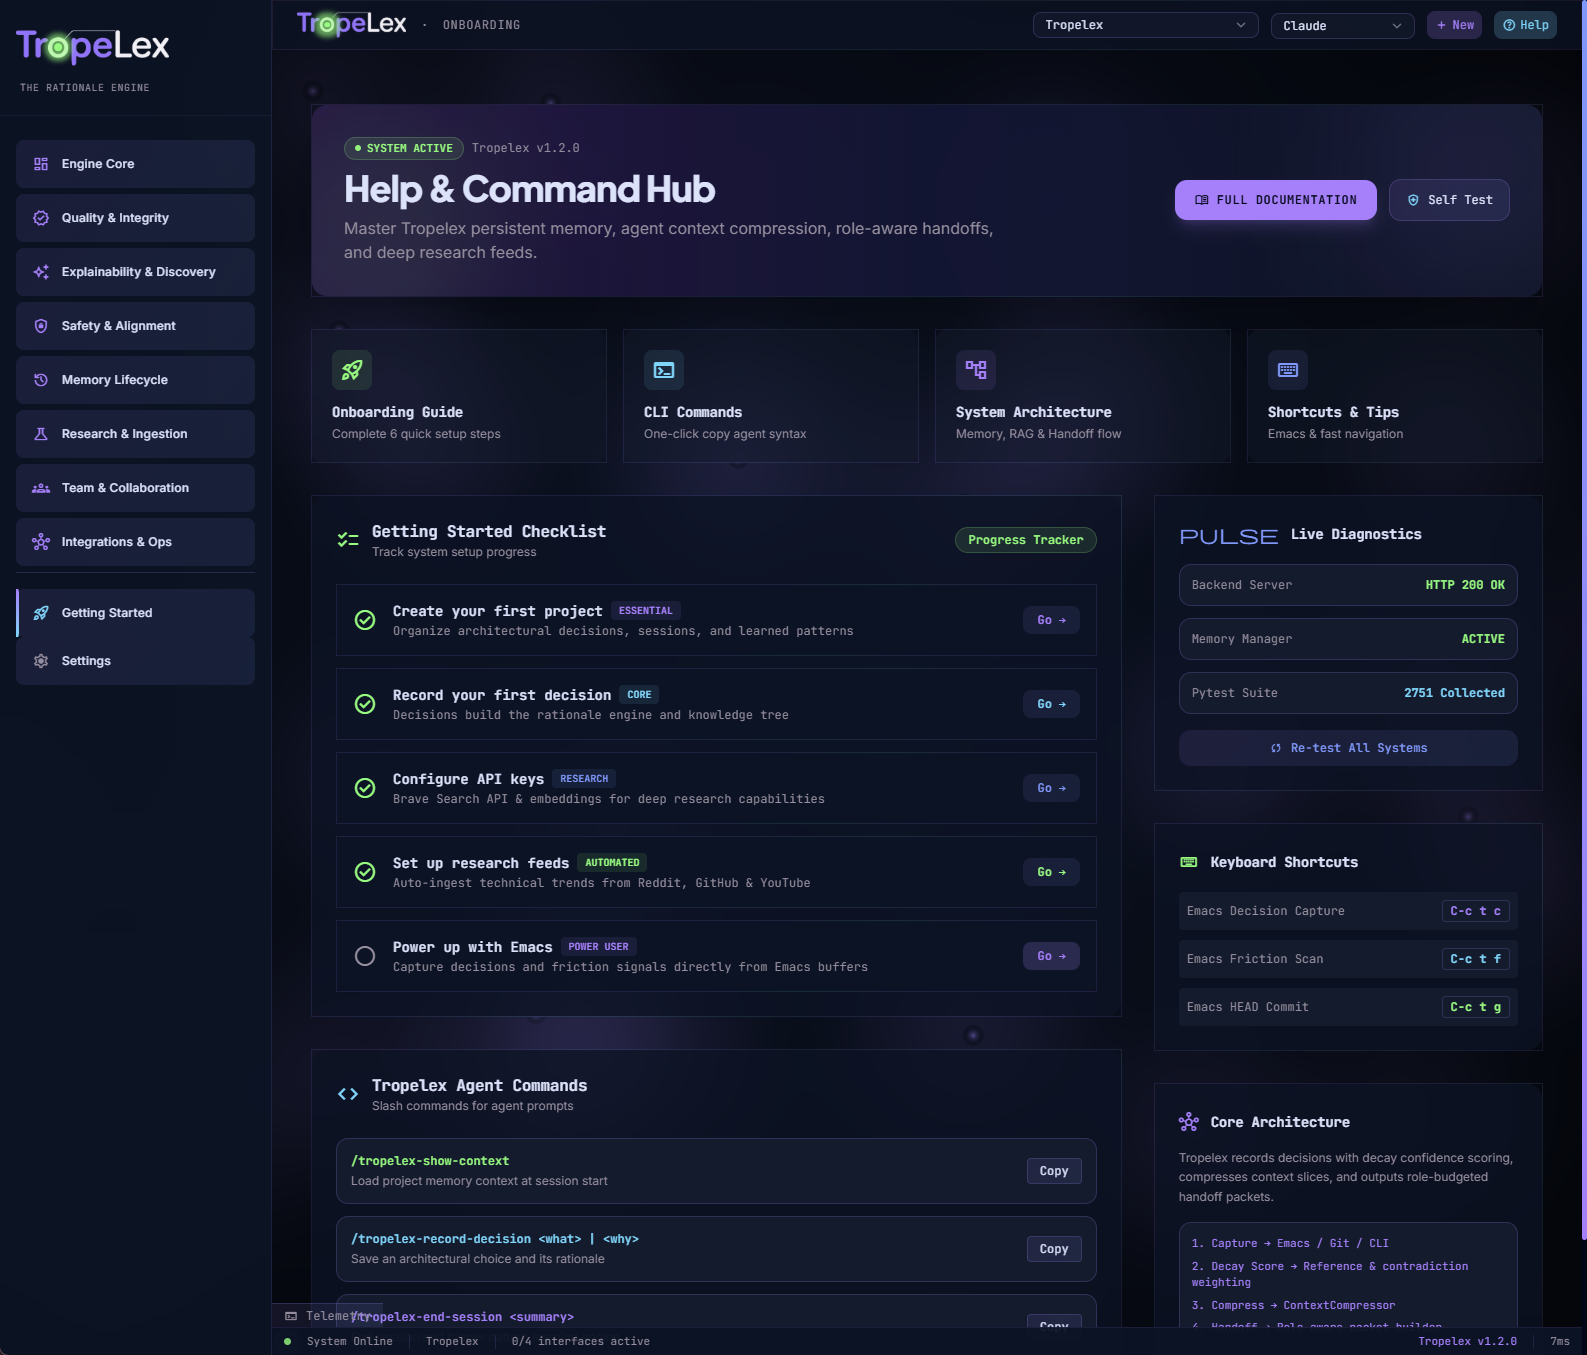The height and width of the screenshot is (1355, 1587).
Task: Click the keyboard icon on Shortcuts & Tips card
Action: point(1288,370)
